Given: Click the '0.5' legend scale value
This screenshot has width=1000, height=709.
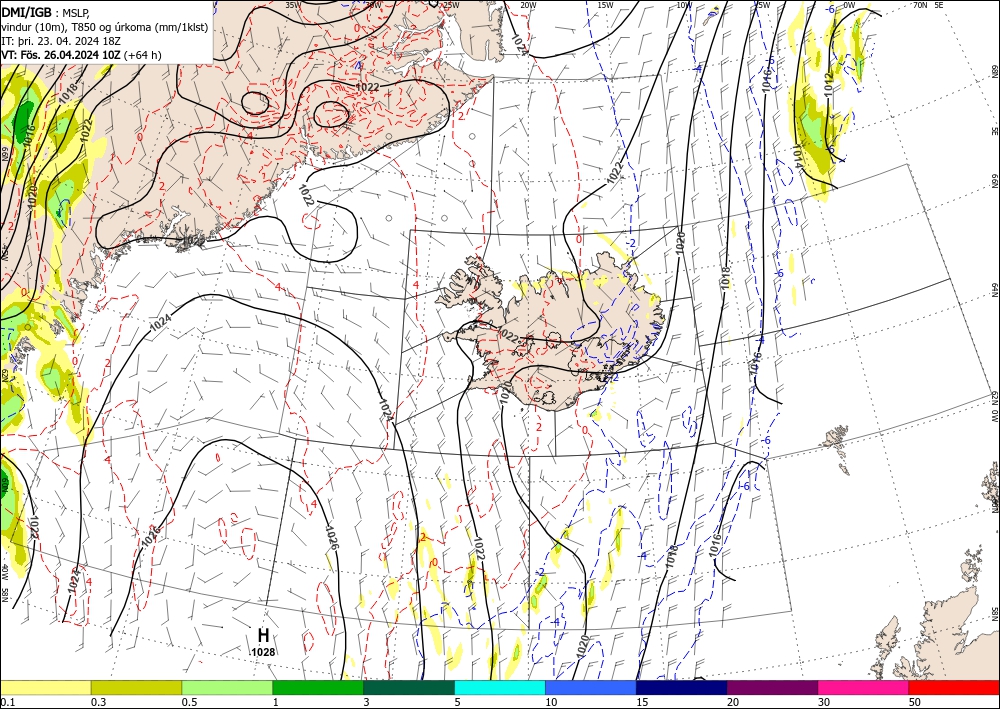Looking at the screenshot, I should pyautogui.click(x=189, y=702).
